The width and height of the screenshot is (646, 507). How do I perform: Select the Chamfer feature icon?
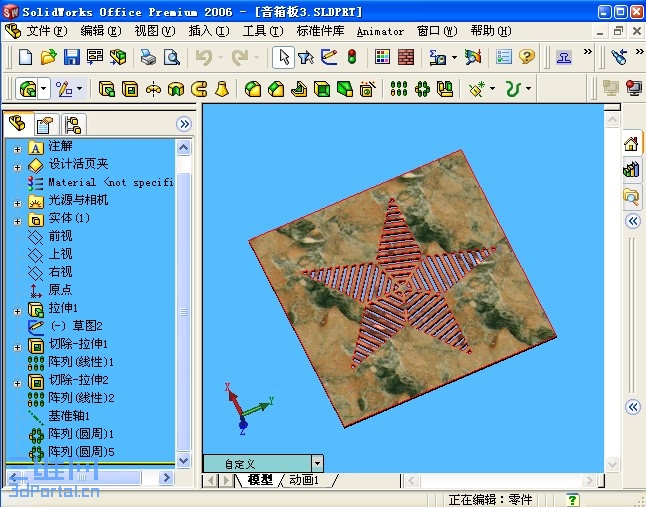276,89
